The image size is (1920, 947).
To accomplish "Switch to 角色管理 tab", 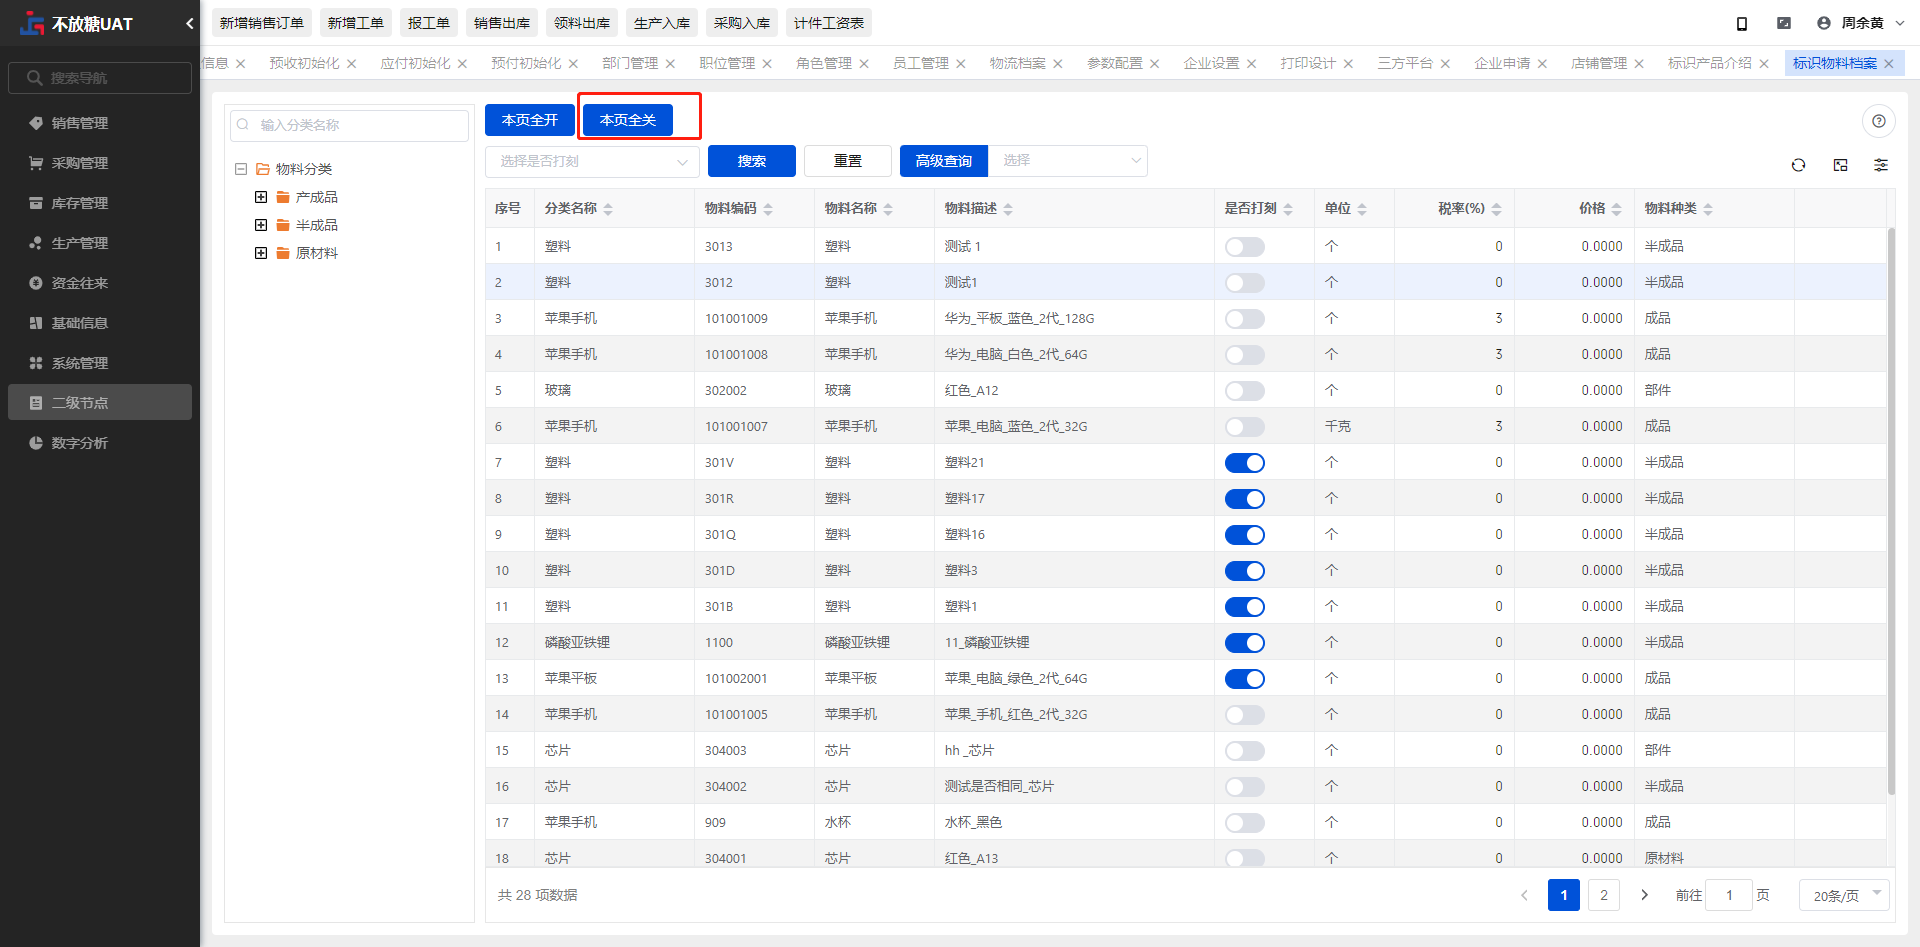I will coord(824,64).
